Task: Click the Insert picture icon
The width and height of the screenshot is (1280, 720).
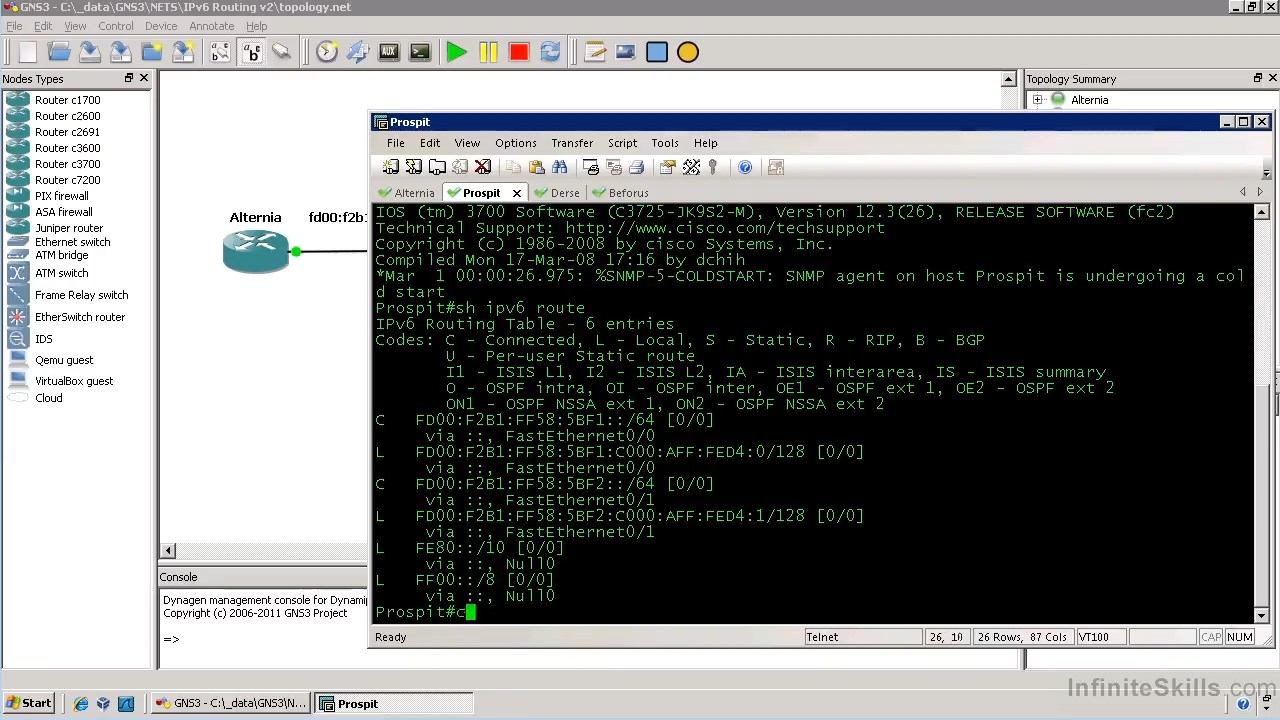Action: point(625,52)
